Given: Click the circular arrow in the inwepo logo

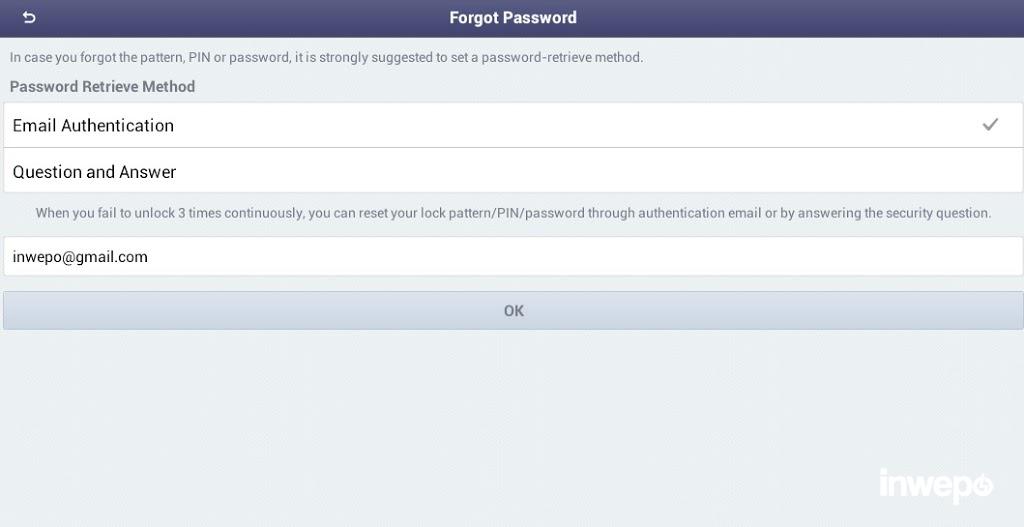Looking at the screenshot, I should coord(983,486).
